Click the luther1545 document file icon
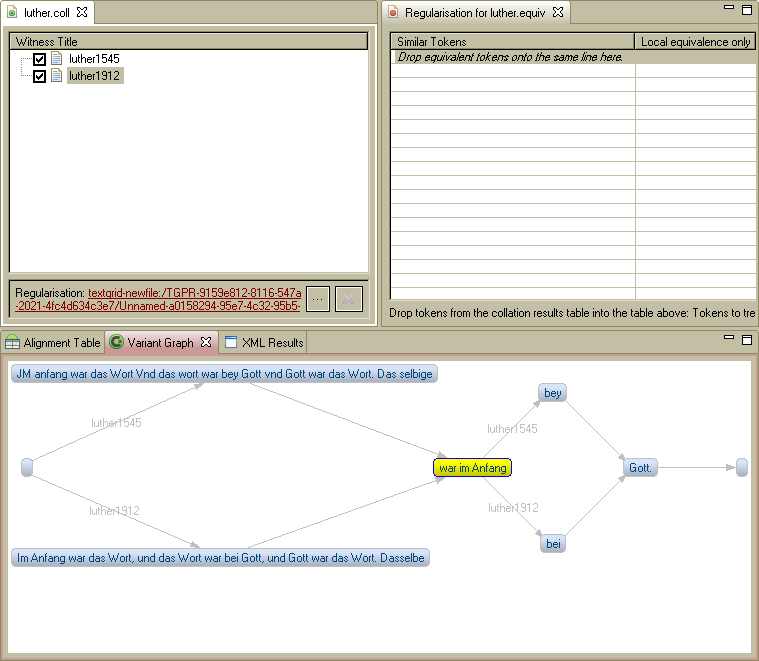The width and height of the screenshot is (759, 661). click(x=57, y=59)
